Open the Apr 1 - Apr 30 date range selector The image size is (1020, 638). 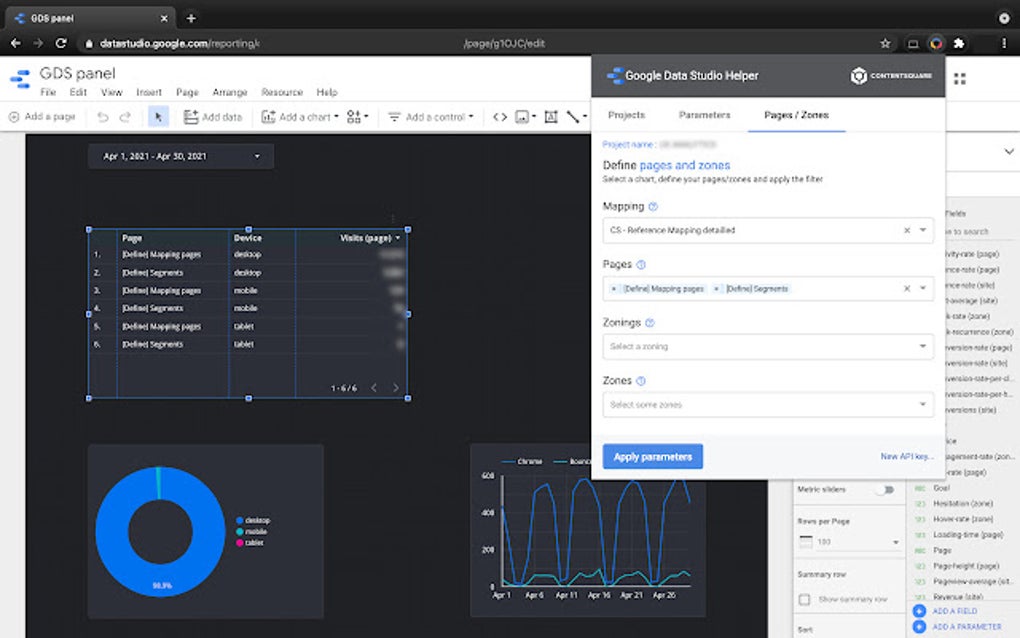point(180,156)
